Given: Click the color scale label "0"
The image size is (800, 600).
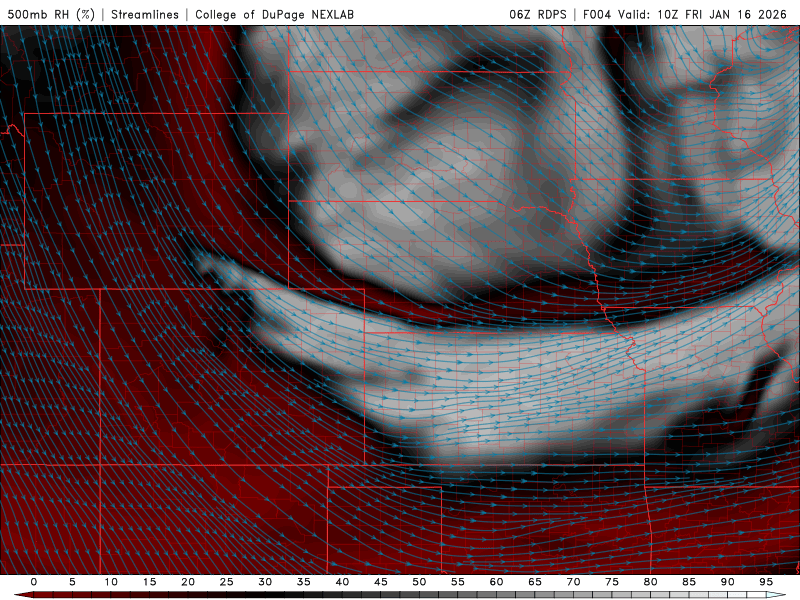Looking at the screenshot, I should (x=34, y=582).
